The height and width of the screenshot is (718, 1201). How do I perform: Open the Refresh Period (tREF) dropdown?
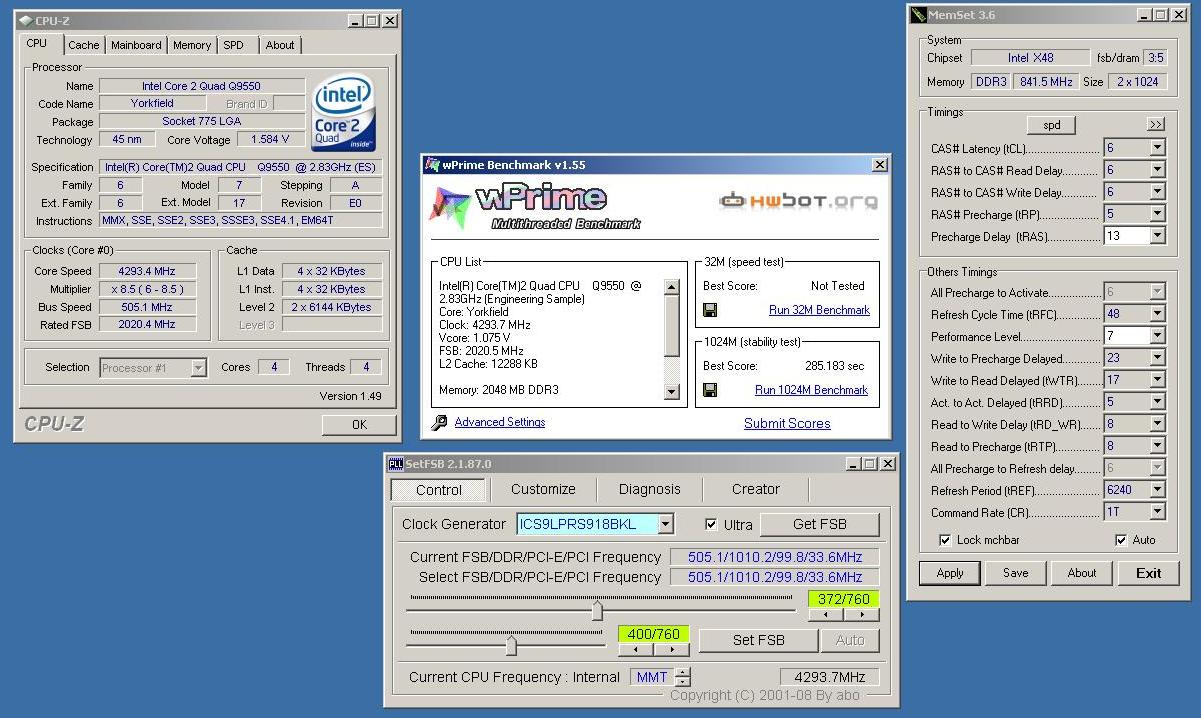click(x=1157, y=490)
